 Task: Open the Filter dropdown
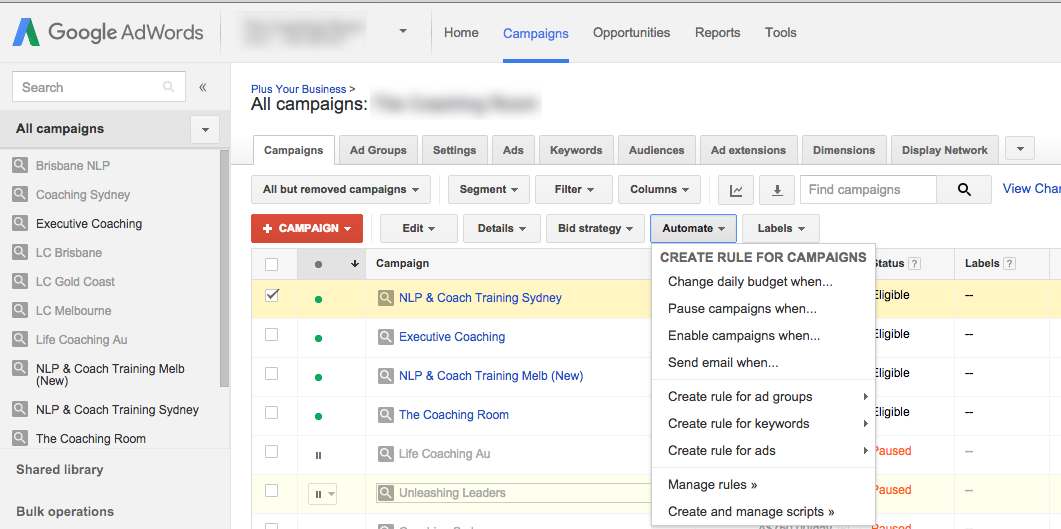coord(574,189)
